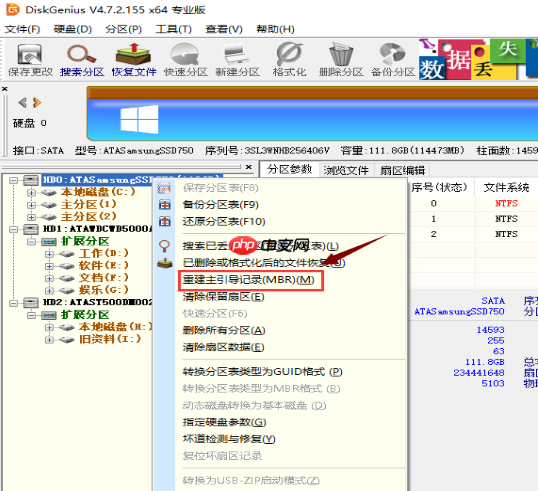
Task: Switch to the 扇区编辑 tab
Action: coord(402,170)
